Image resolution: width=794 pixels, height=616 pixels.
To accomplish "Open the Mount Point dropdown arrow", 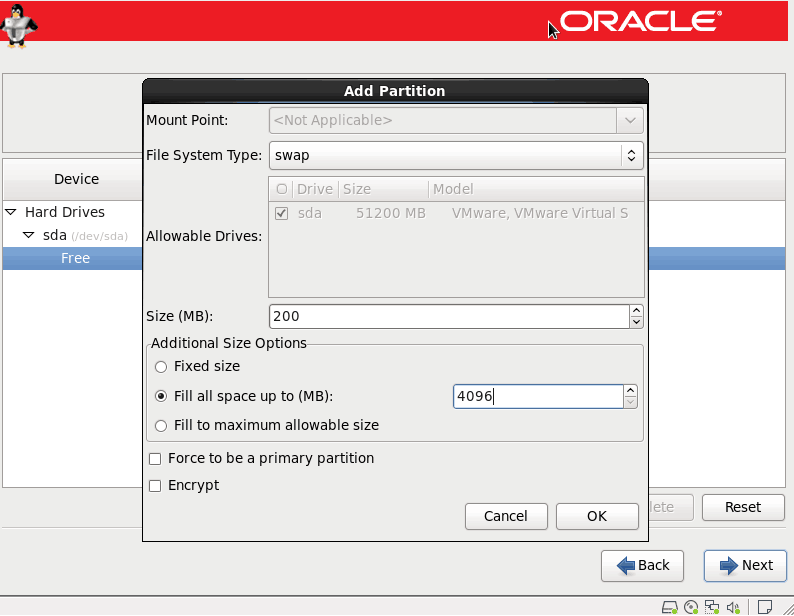I will tap(630, 121).
